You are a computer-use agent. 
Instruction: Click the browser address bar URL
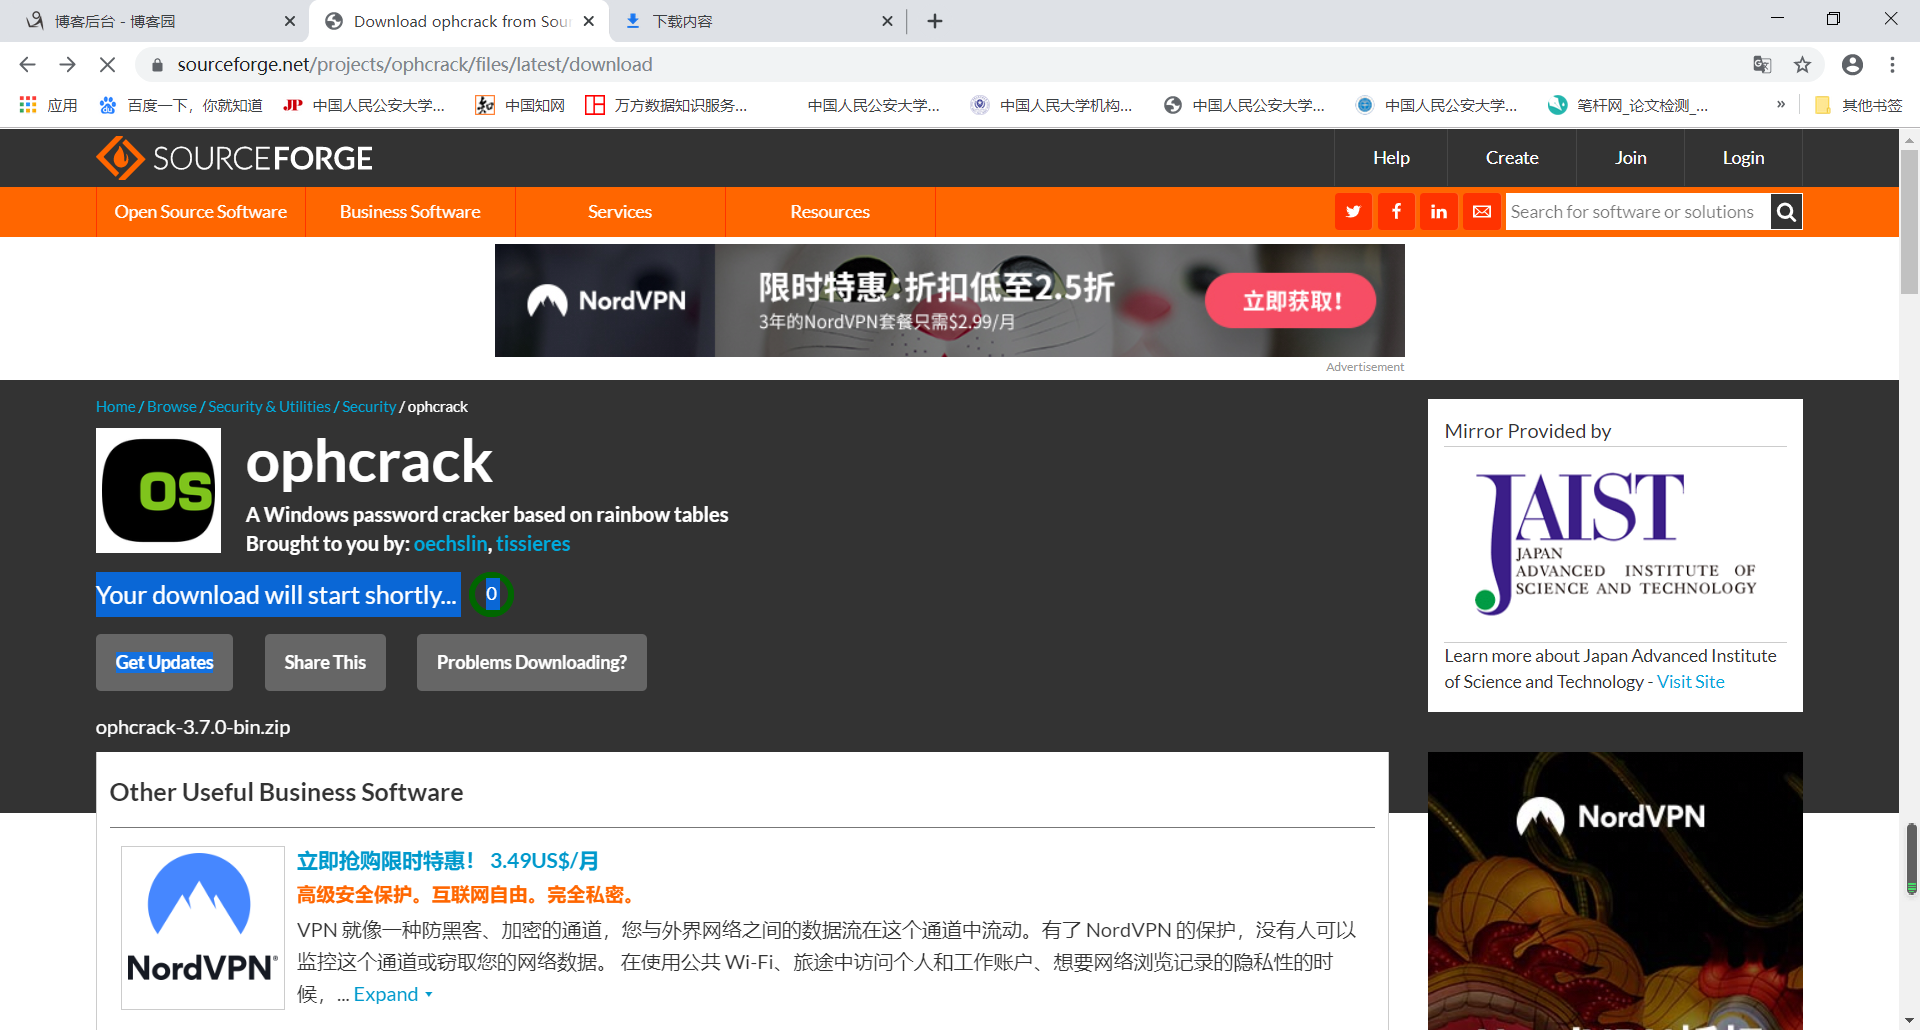[415, 65]
